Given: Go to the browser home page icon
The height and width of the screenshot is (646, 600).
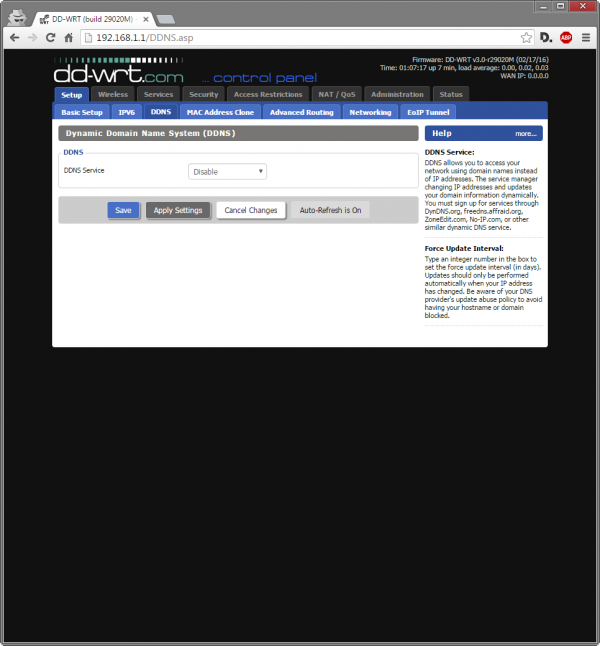Looking at the screenshot, I should pyautogui.click(x=68, y=37).
